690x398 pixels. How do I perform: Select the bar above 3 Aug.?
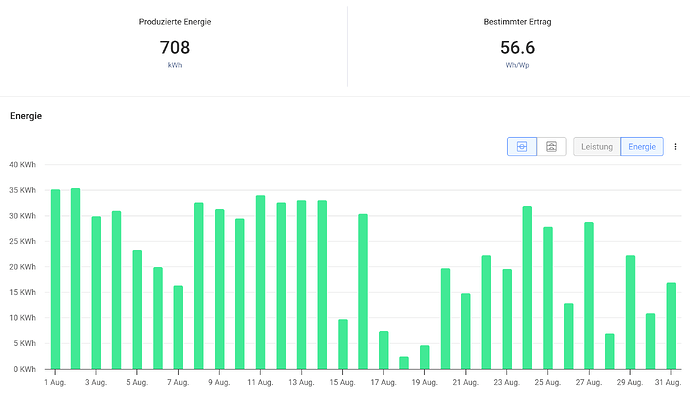[x=96, y=293]
